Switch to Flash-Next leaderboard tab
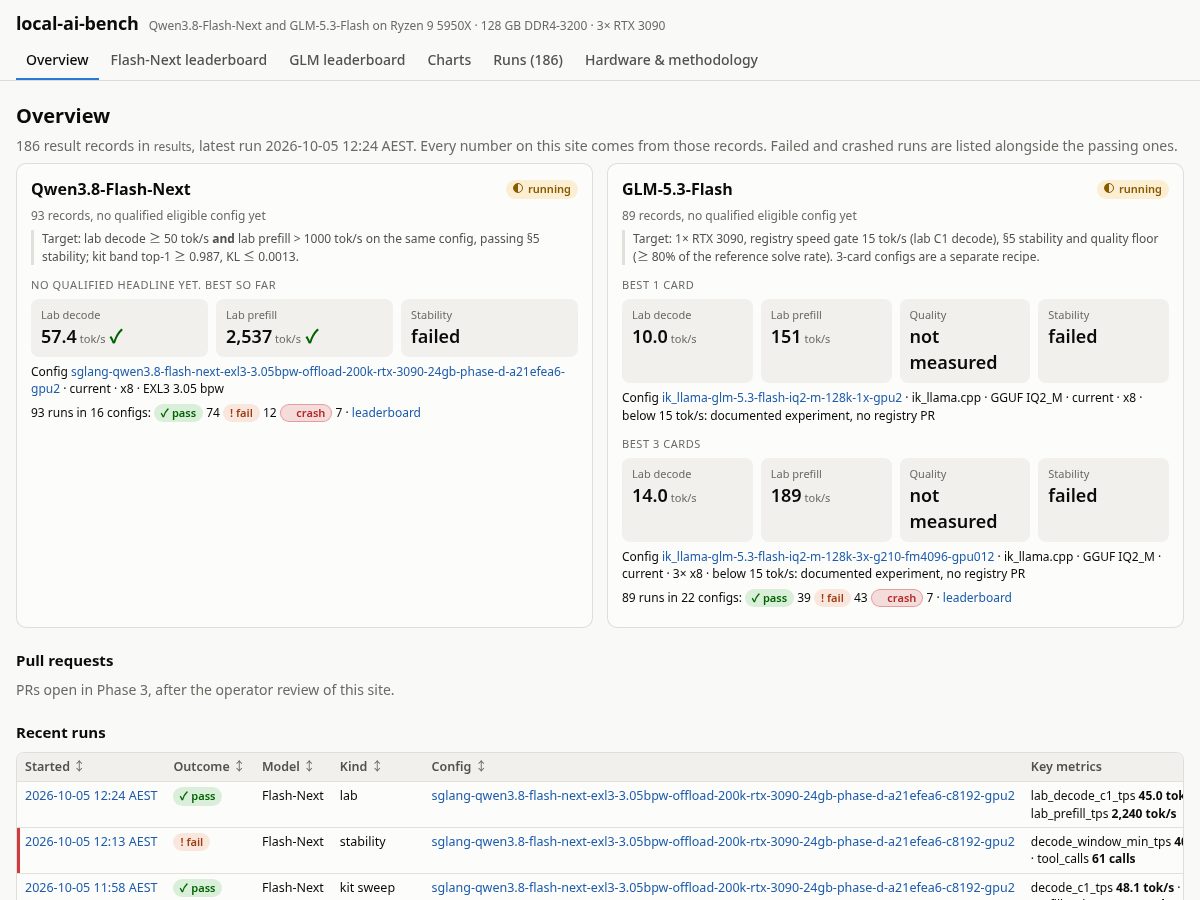1200x900 pixels. pos(189,60)
